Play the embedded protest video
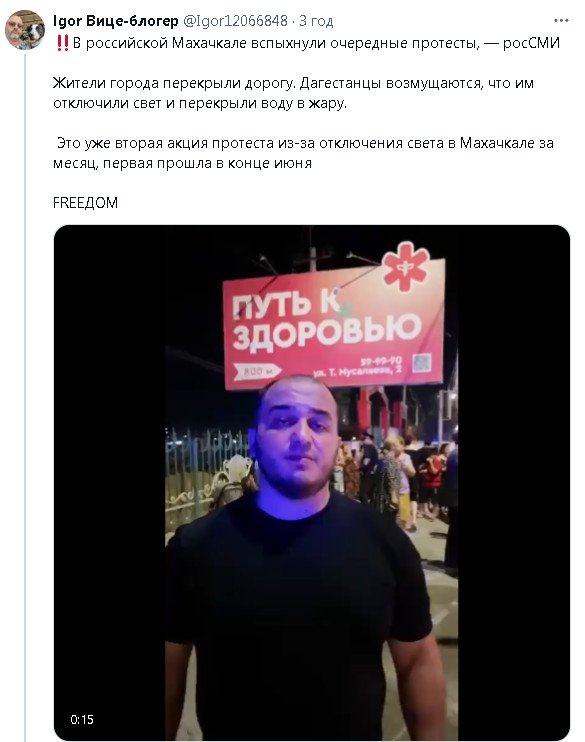 coord(311,482)
